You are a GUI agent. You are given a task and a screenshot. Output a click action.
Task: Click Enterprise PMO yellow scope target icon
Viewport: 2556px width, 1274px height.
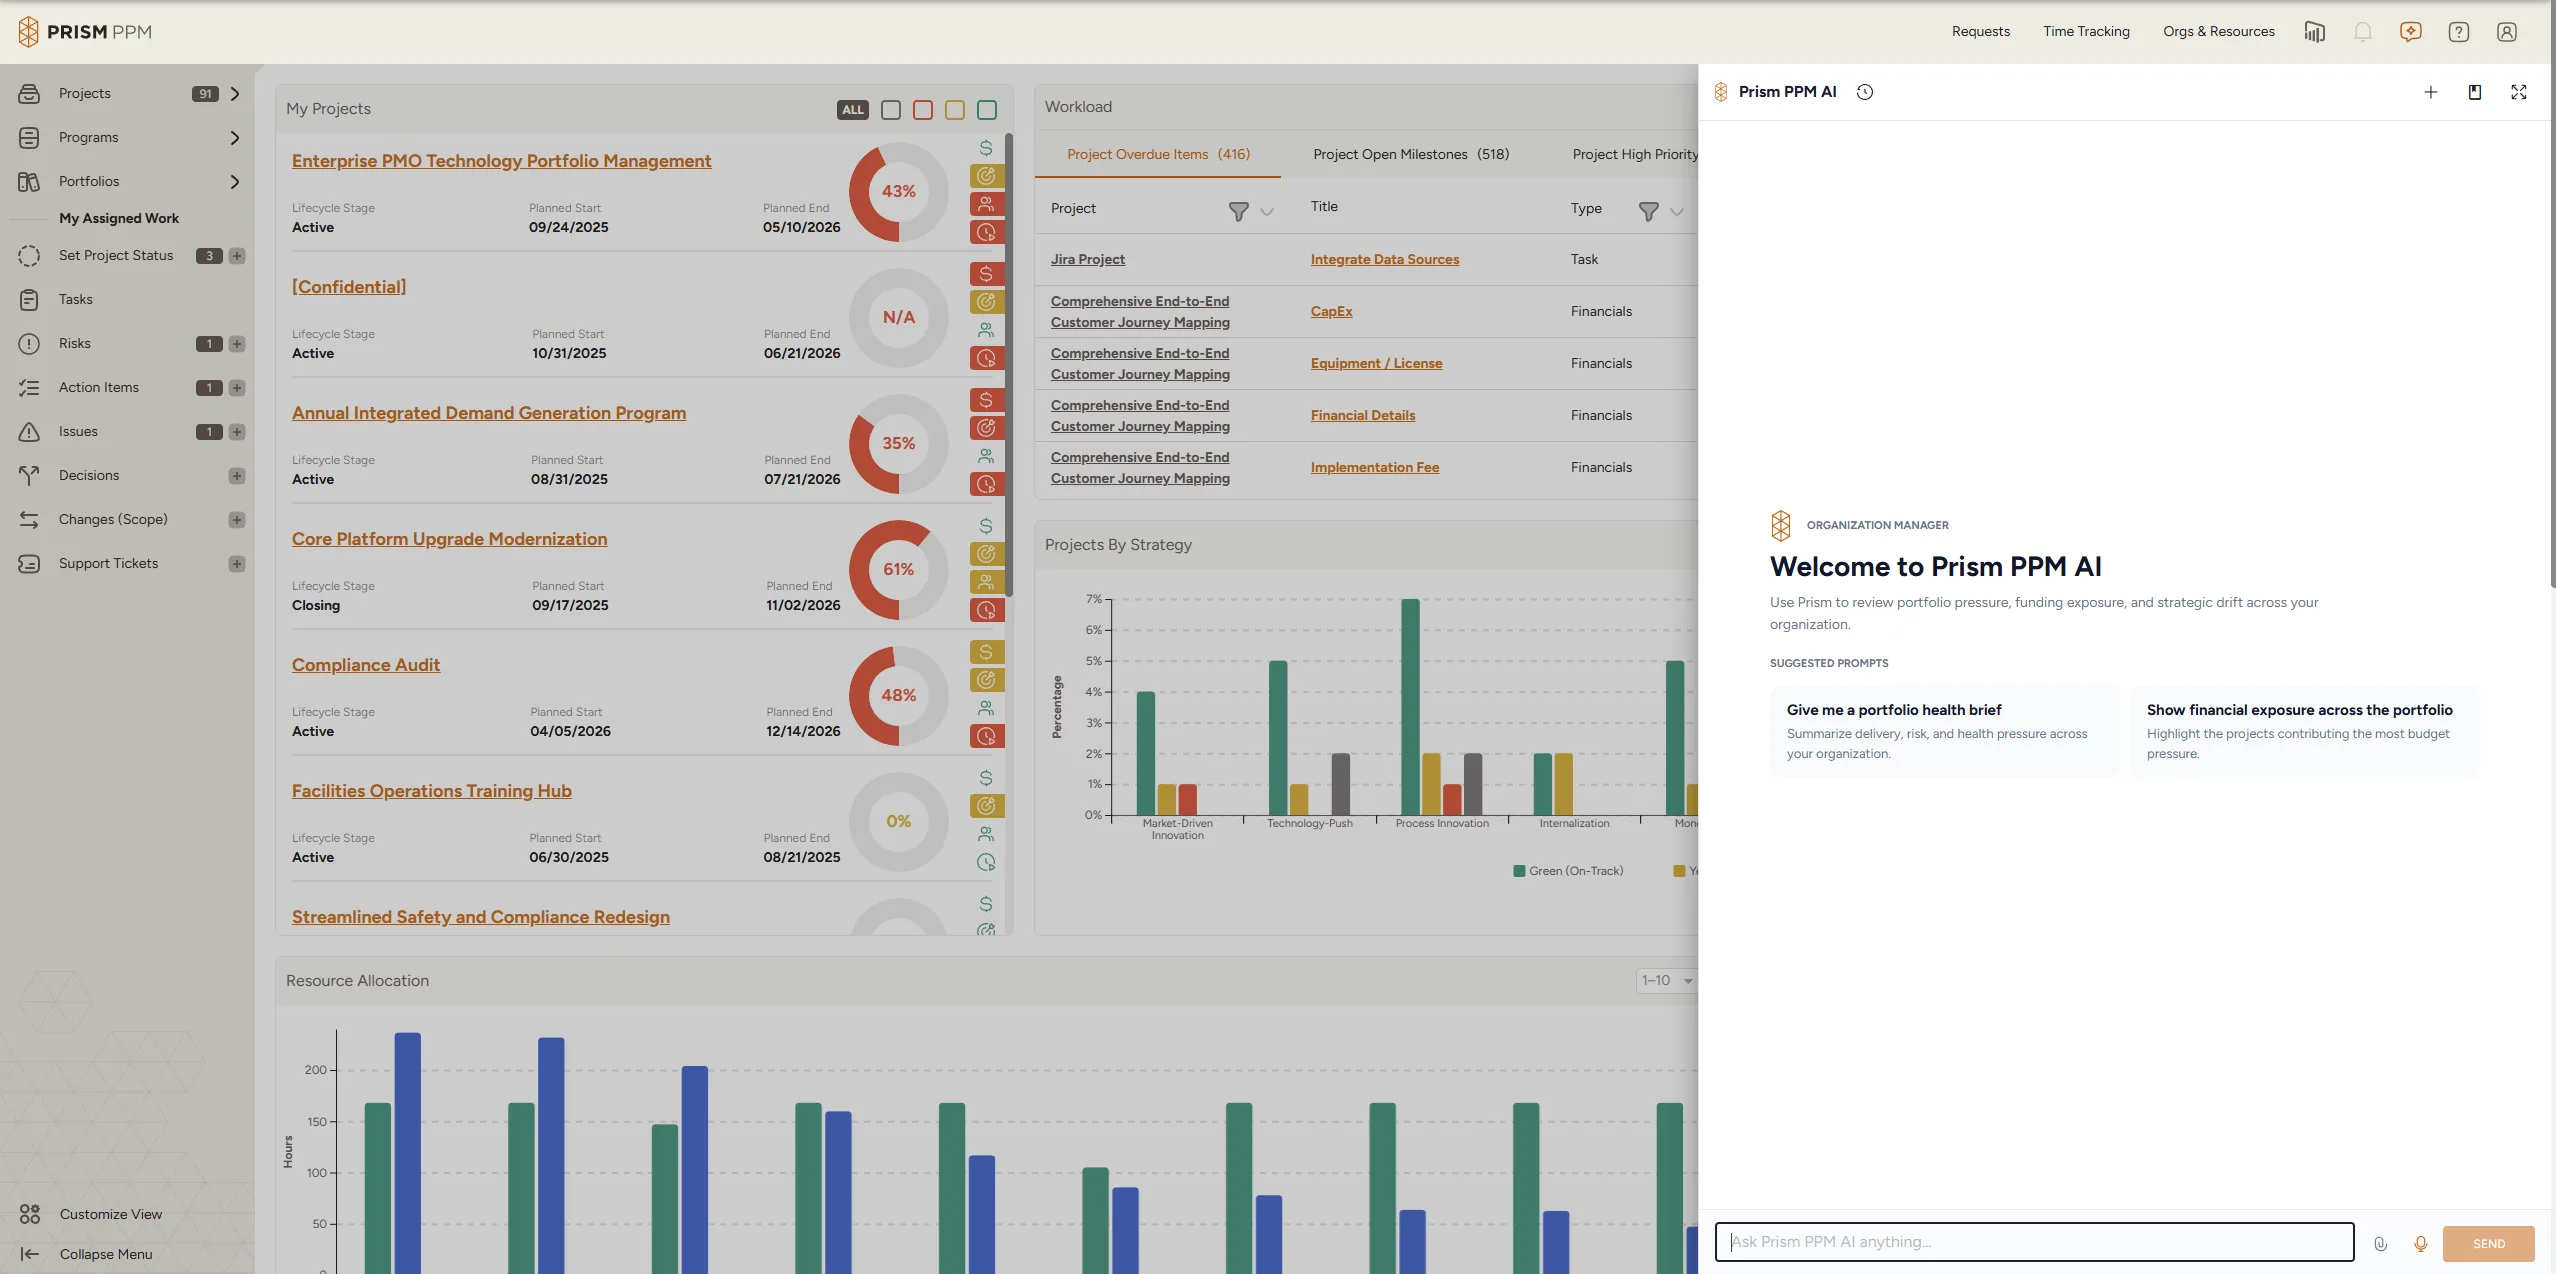(x=986, y=176)
